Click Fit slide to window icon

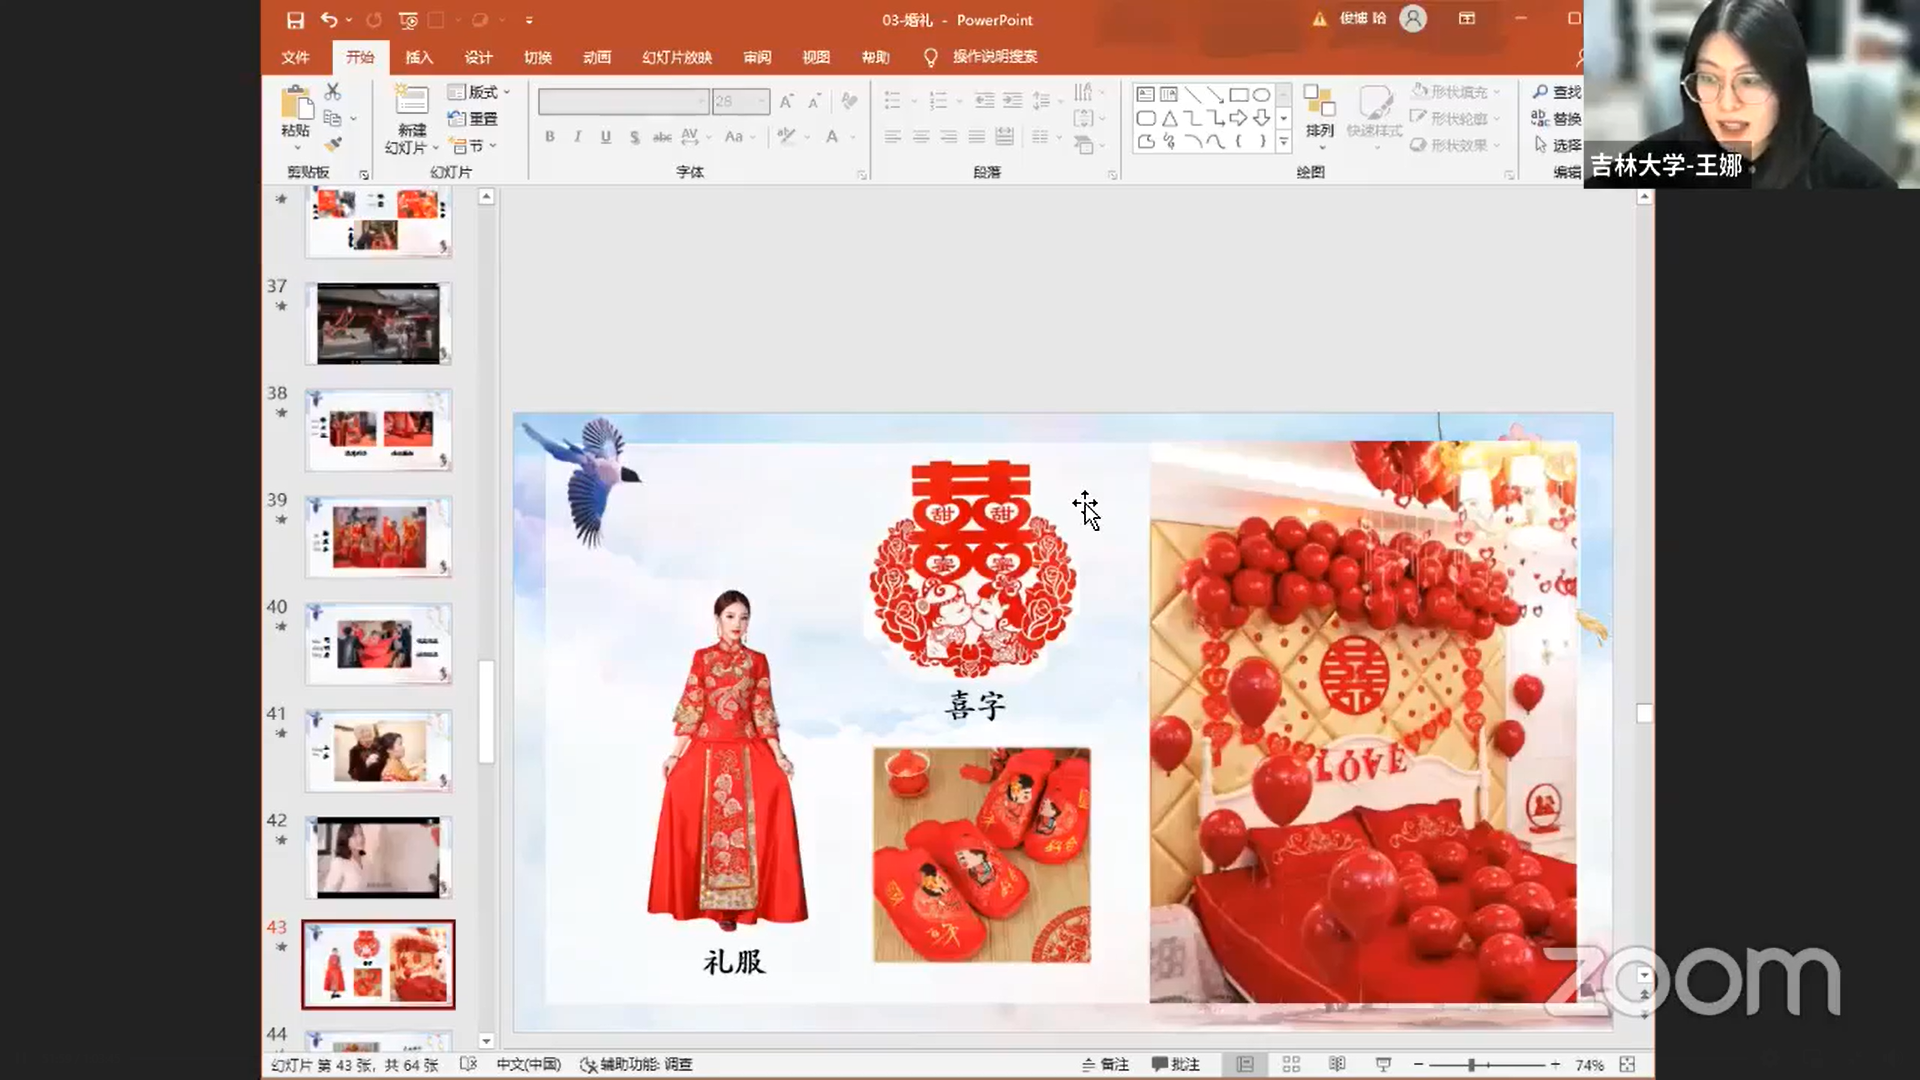tap(1627, 1064)
